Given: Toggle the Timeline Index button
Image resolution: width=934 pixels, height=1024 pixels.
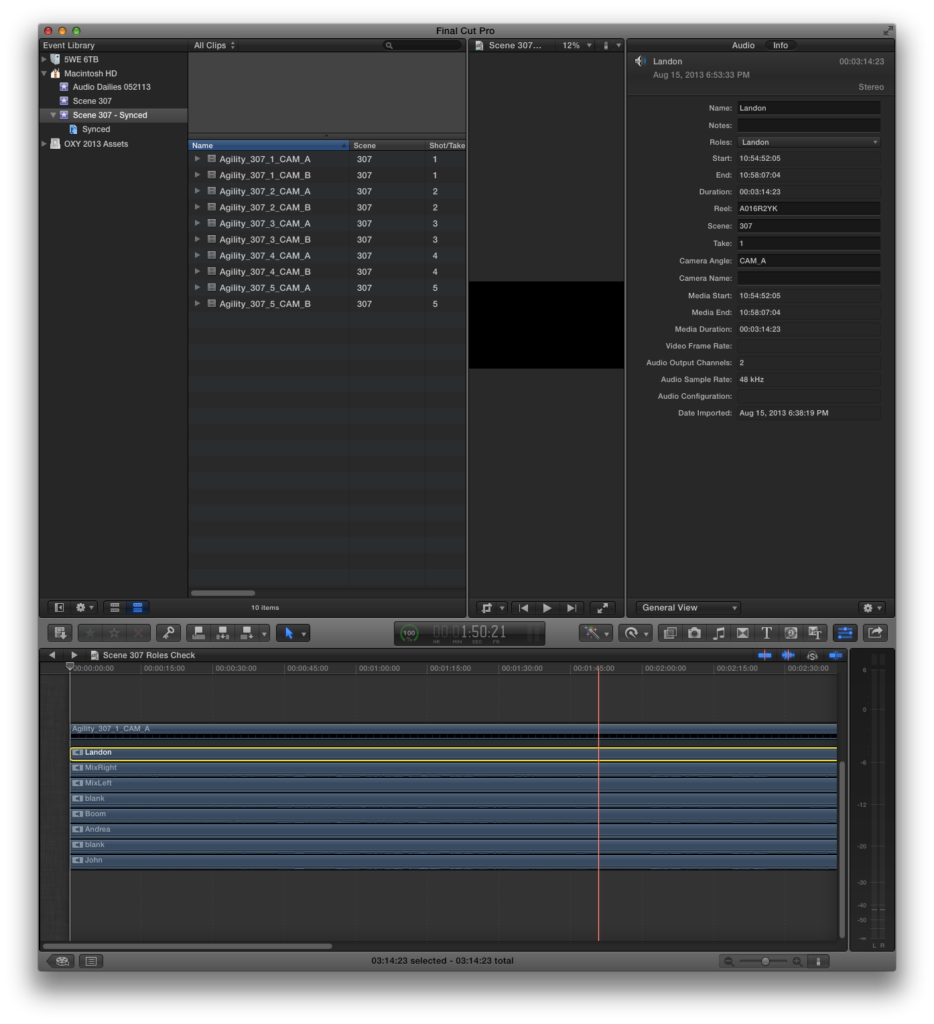Looking at the screenshot, I should pyautogui.click(x=91, y=961).
